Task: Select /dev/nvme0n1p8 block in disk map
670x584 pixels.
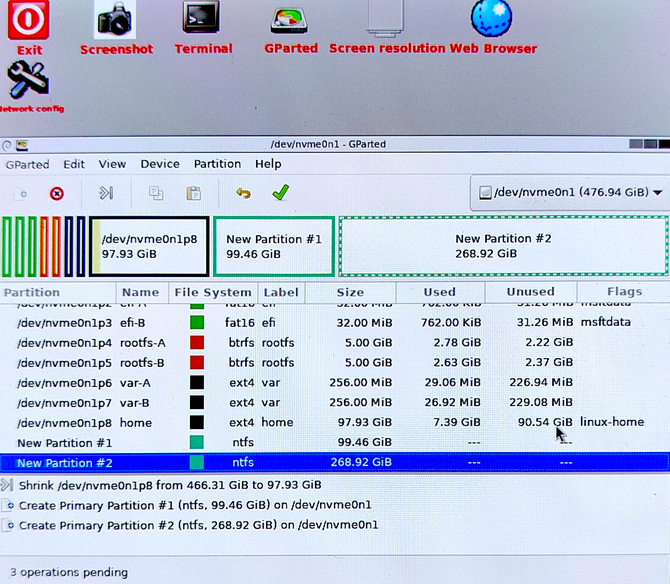Action: [x=149, y=247]
